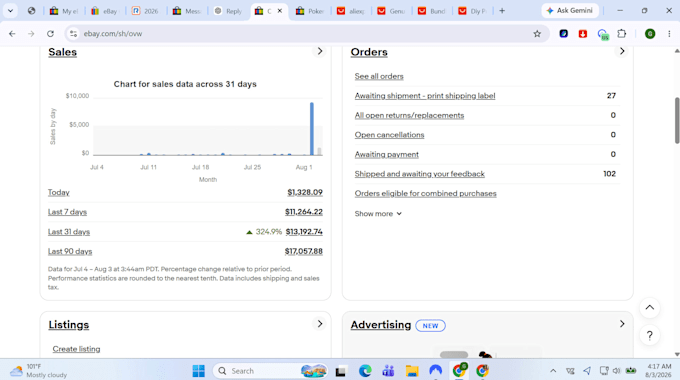Click the $11,264.22 sales amount
This screenshot has width=680, height=380.
304,212
